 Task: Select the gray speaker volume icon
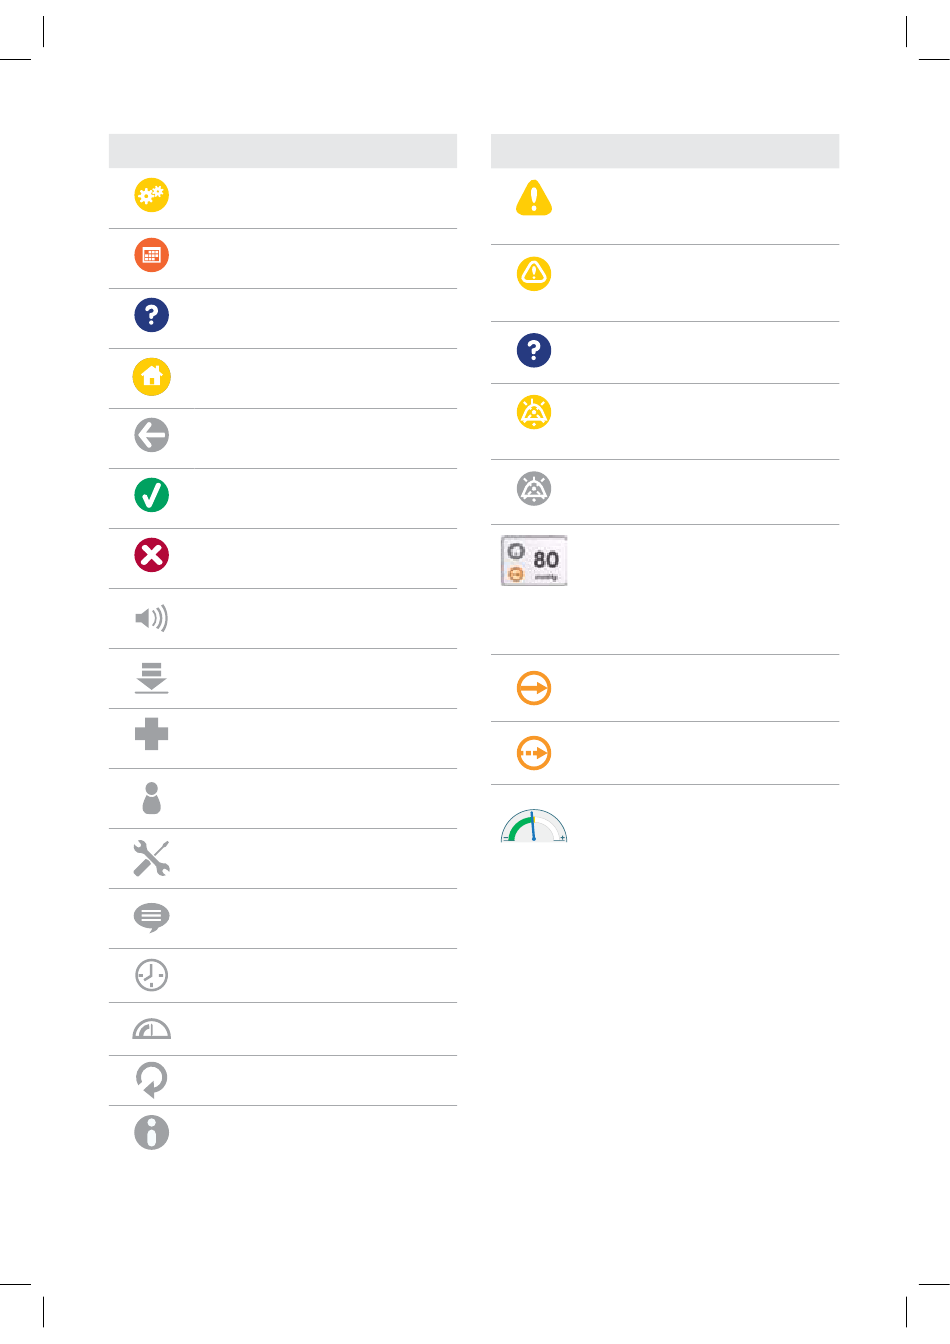coord(152,618)
